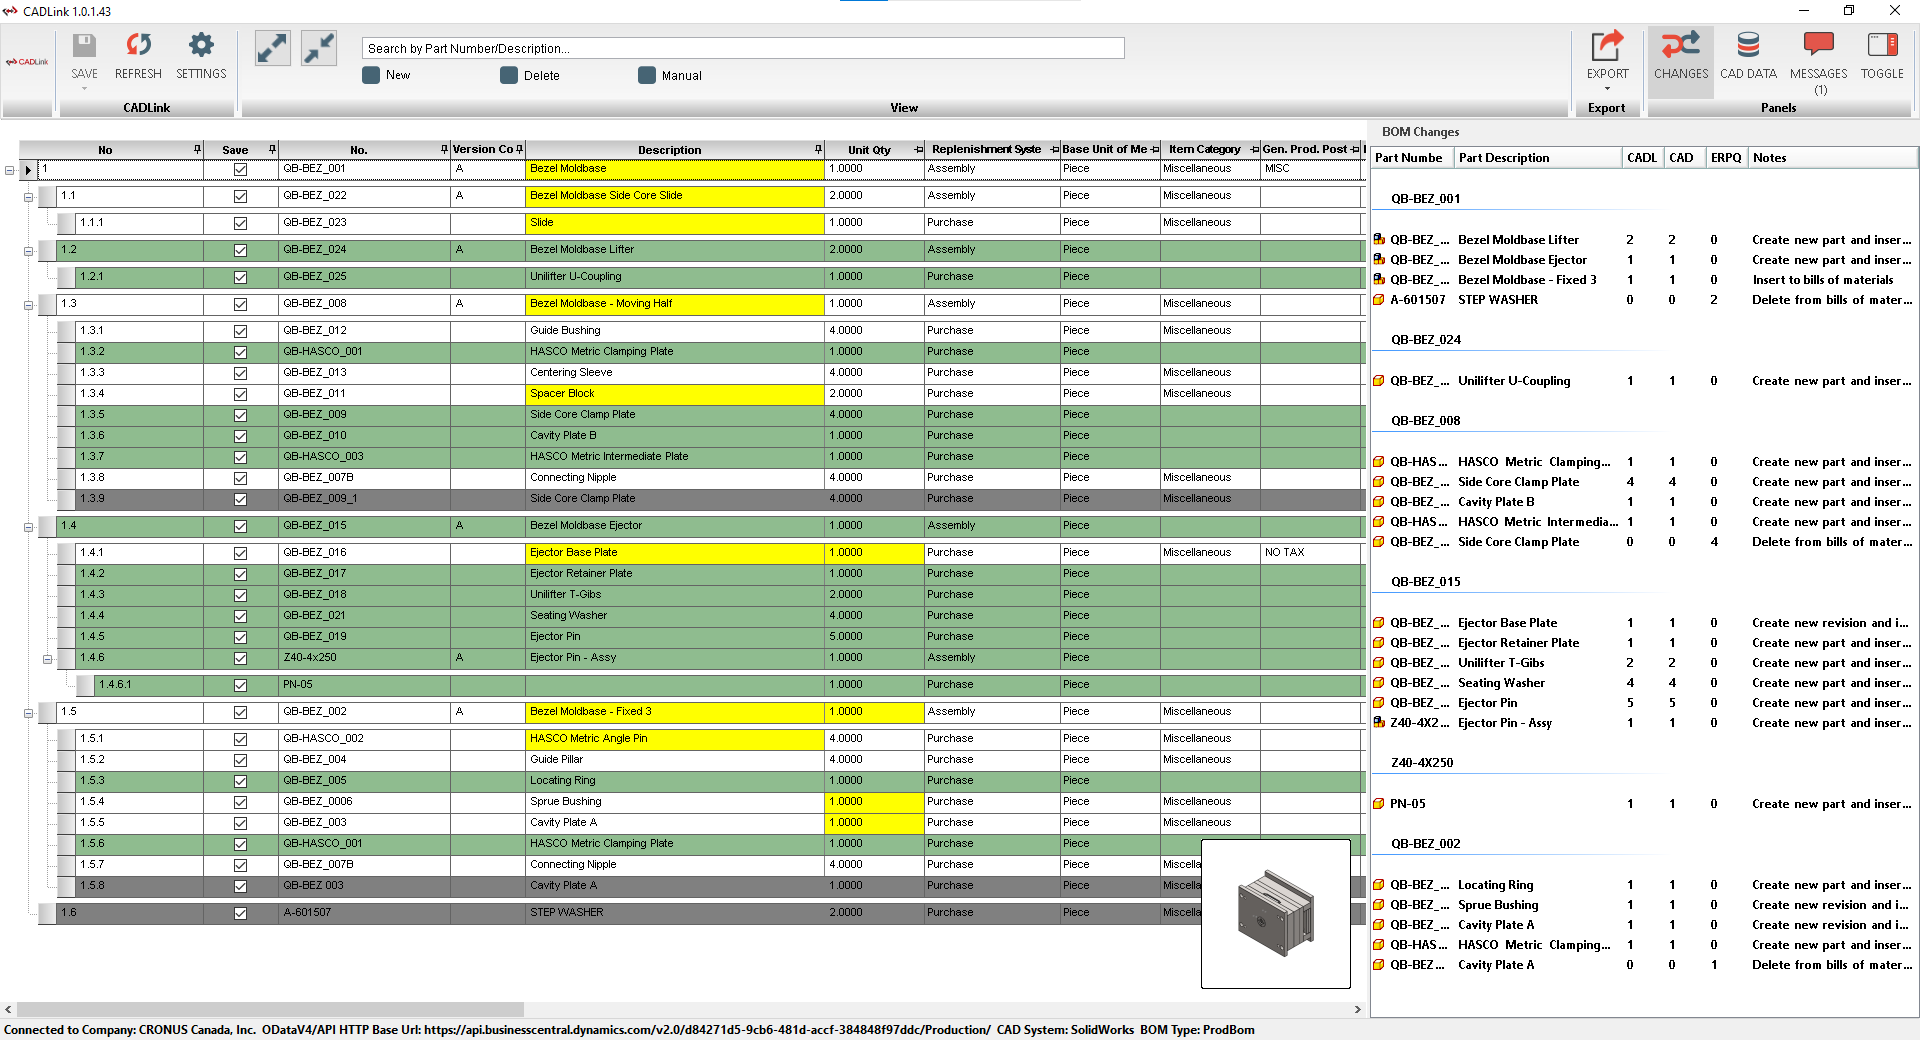Click the Part Description column header
The image size is (1920, 1040).
(1538, 158)
